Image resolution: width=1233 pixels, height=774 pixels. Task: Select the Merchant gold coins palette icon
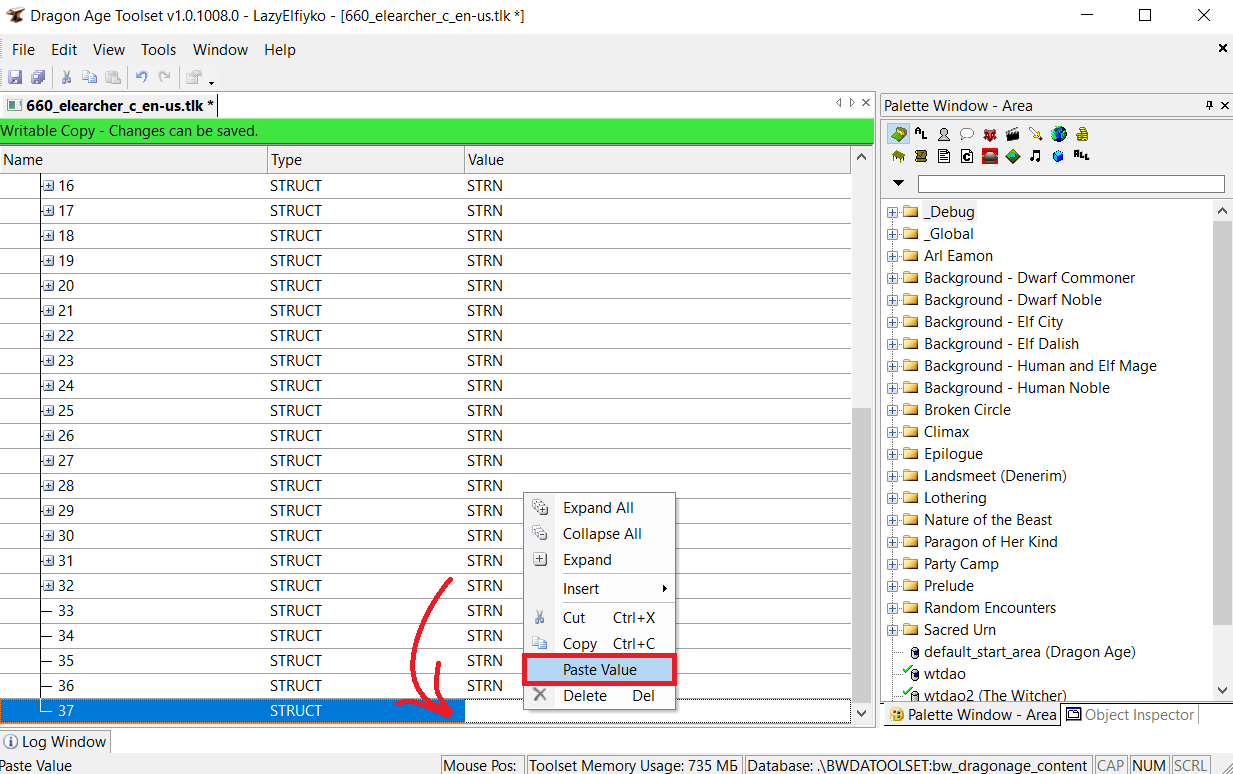click(1082, 133)
